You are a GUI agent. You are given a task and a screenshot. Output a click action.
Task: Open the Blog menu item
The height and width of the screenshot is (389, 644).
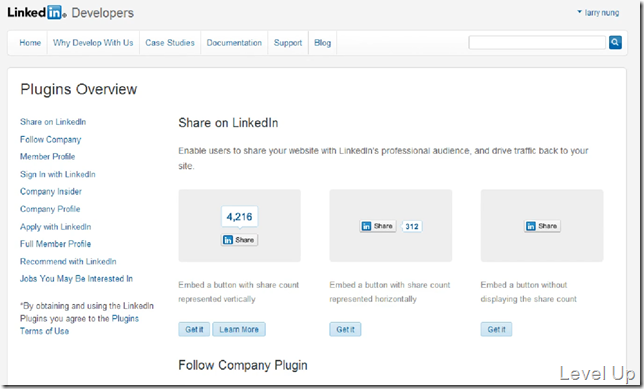322,43
